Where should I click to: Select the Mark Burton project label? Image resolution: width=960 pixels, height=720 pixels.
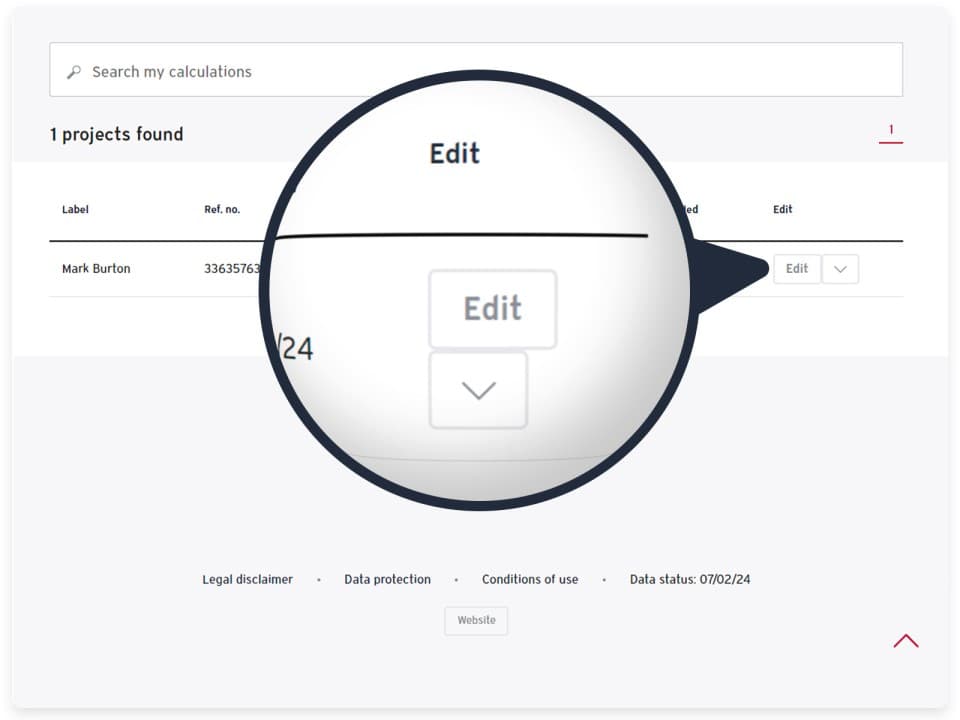click(x=96, y=269)
